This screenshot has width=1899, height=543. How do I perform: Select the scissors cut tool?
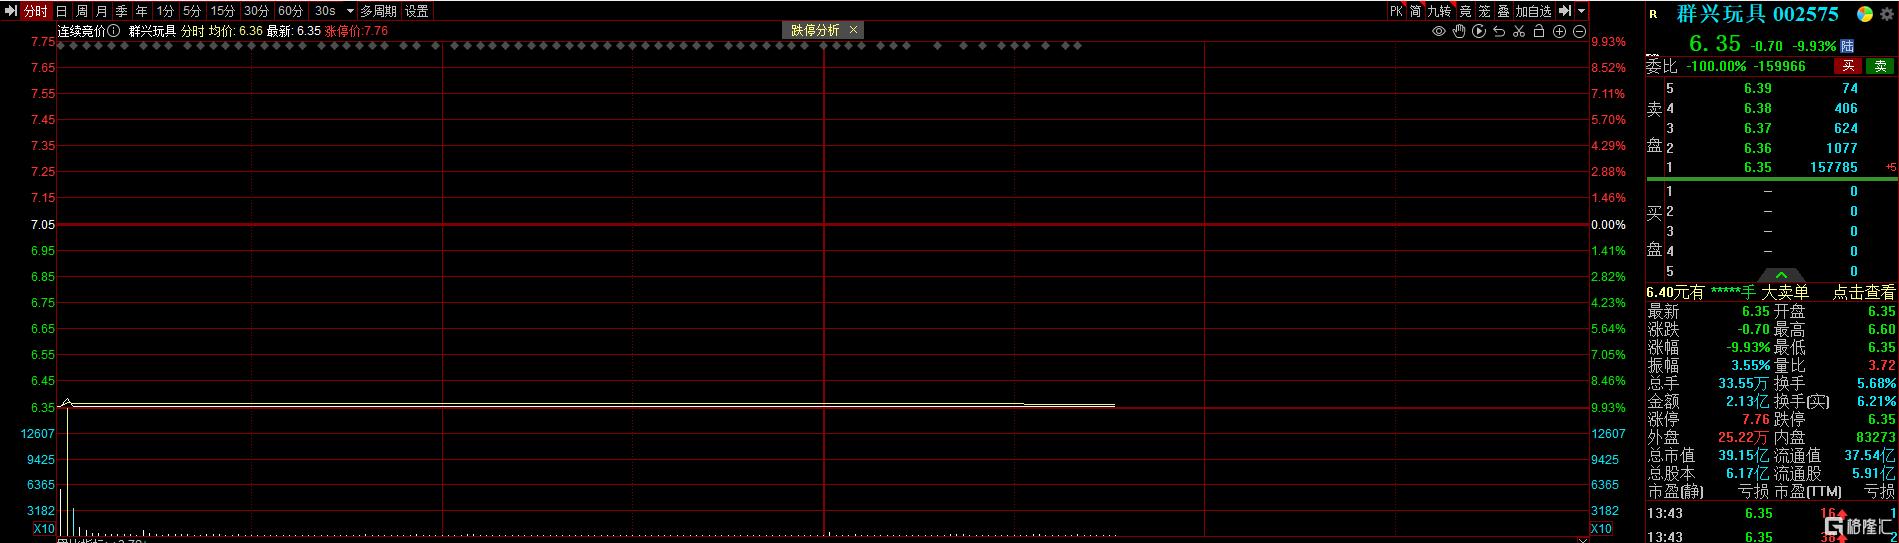[1519, 31]
